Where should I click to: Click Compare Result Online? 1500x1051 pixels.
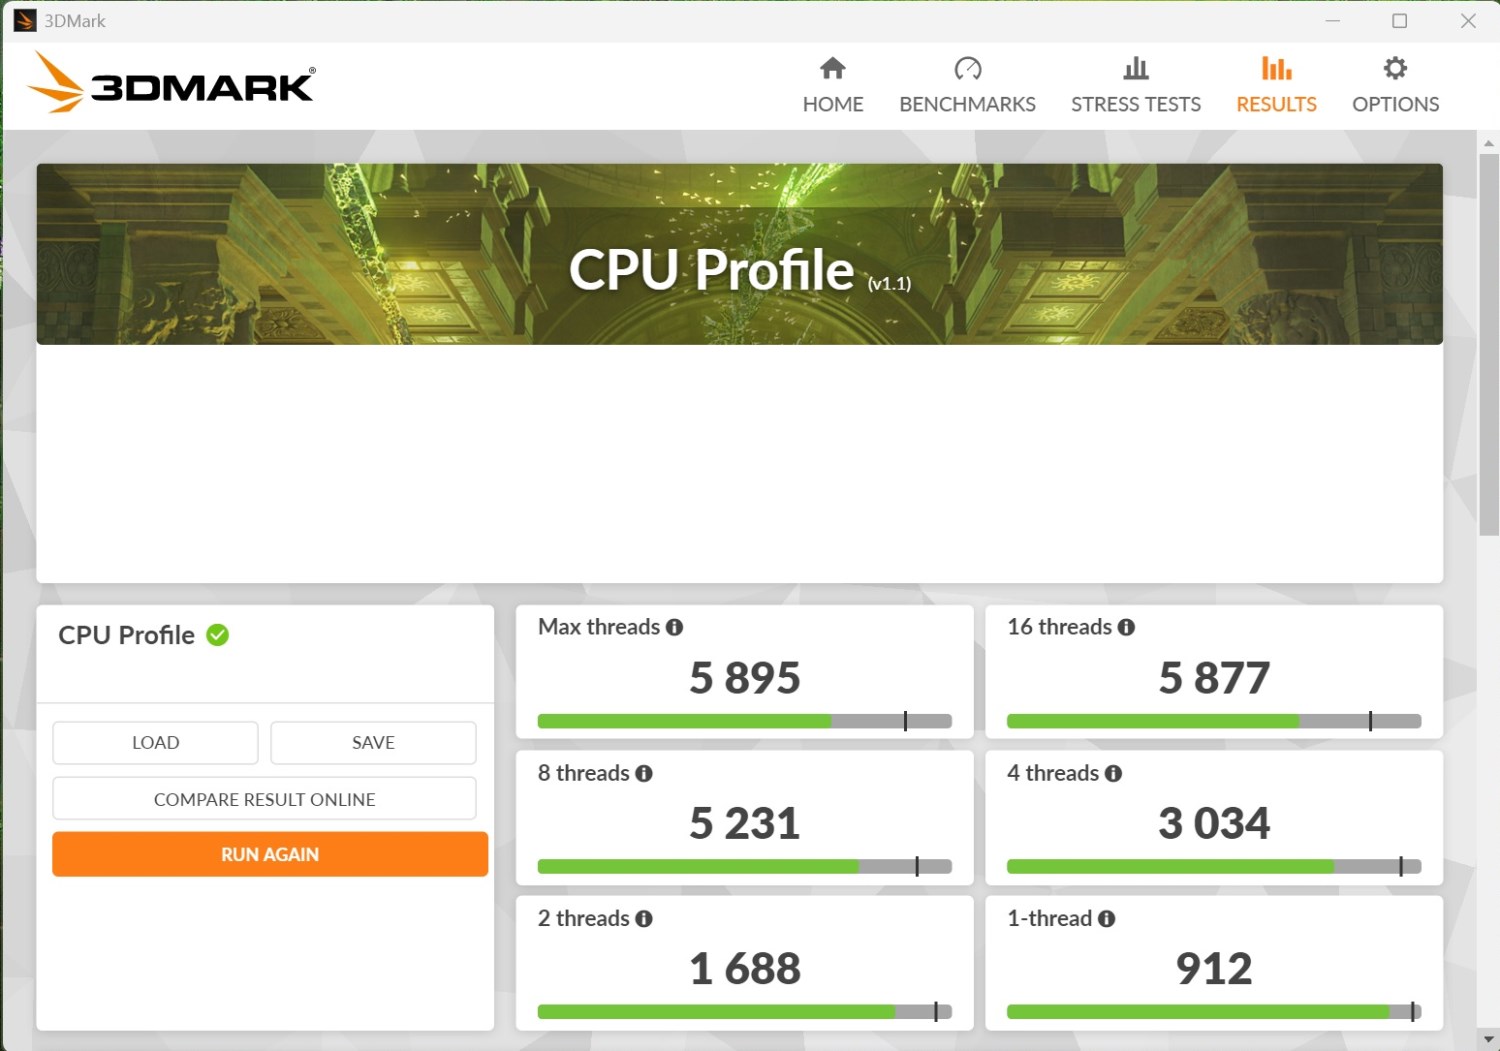264,799
